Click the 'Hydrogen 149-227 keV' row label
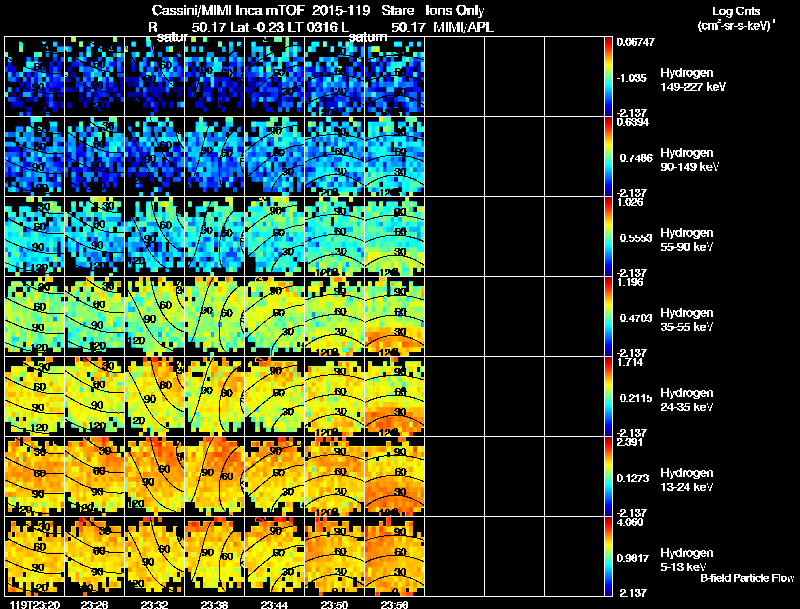 [x=693, y=80]
